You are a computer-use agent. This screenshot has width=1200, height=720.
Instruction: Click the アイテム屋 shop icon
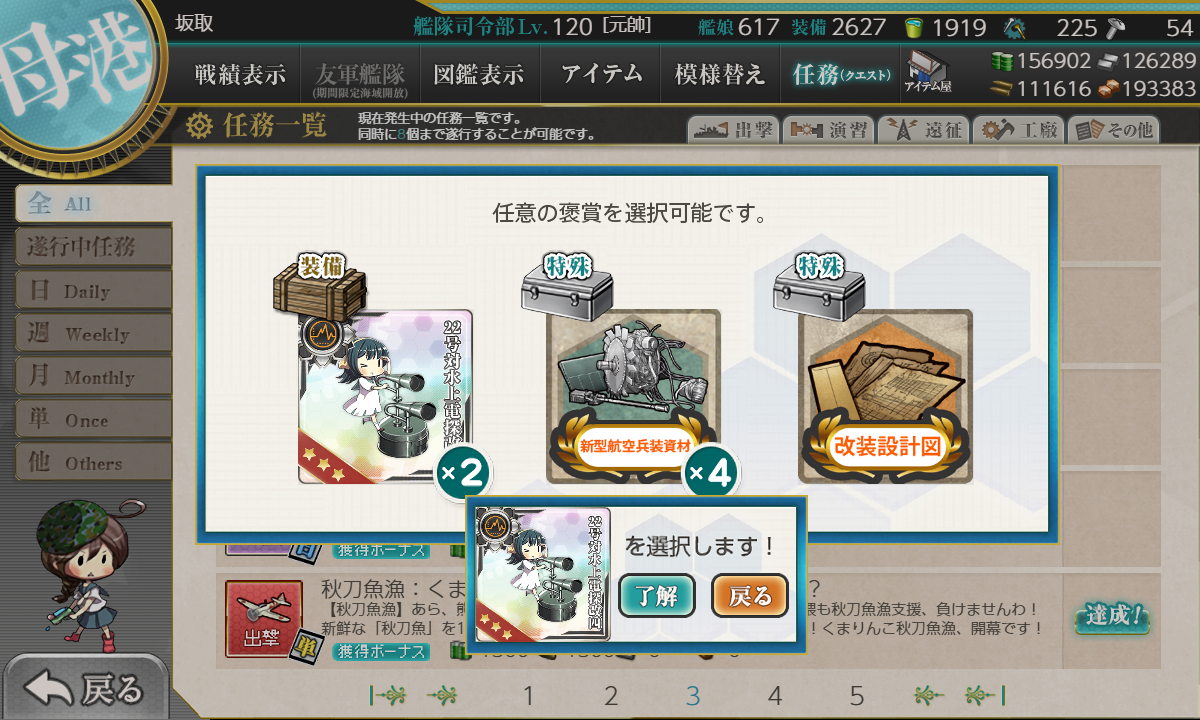[x=928, y=74]
